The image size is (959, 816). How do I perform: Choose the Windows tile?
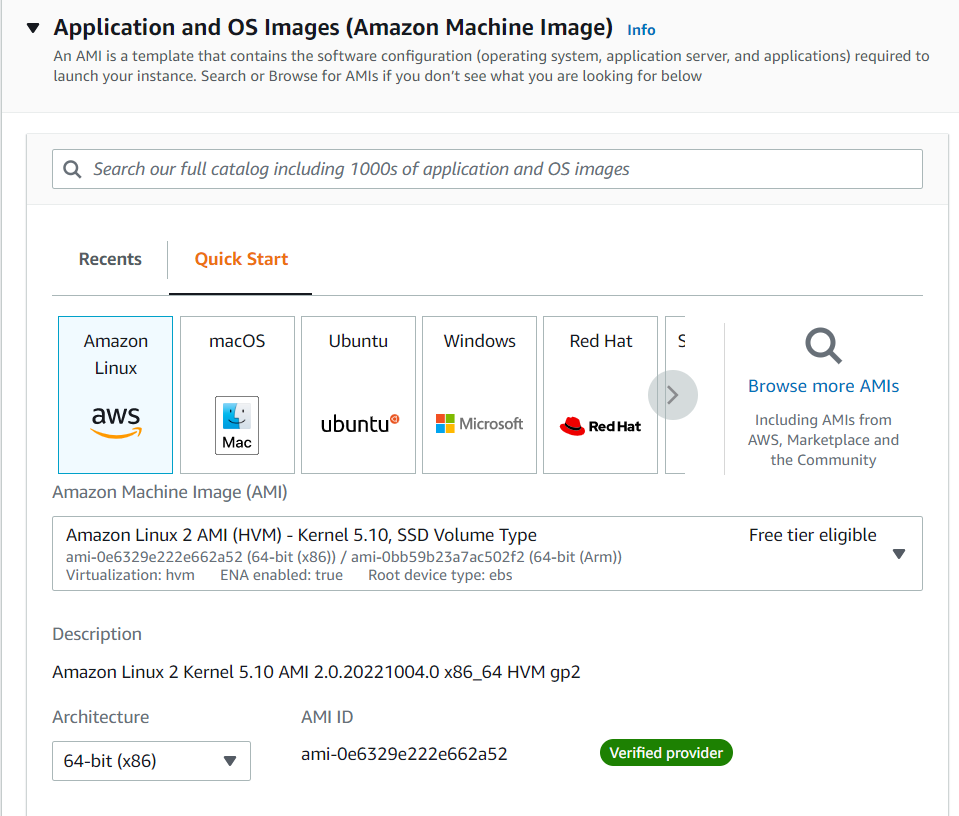click(x=480, y=395)
